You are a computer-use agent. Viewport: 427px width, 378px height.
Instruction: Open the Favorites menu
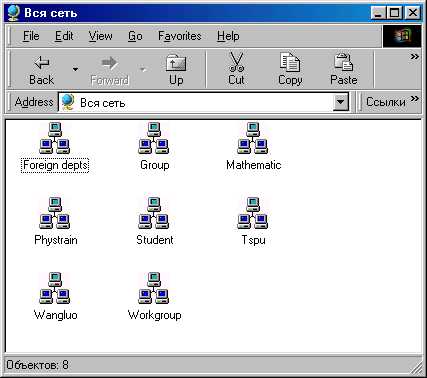pyautogui.click(x=180, y=36)
